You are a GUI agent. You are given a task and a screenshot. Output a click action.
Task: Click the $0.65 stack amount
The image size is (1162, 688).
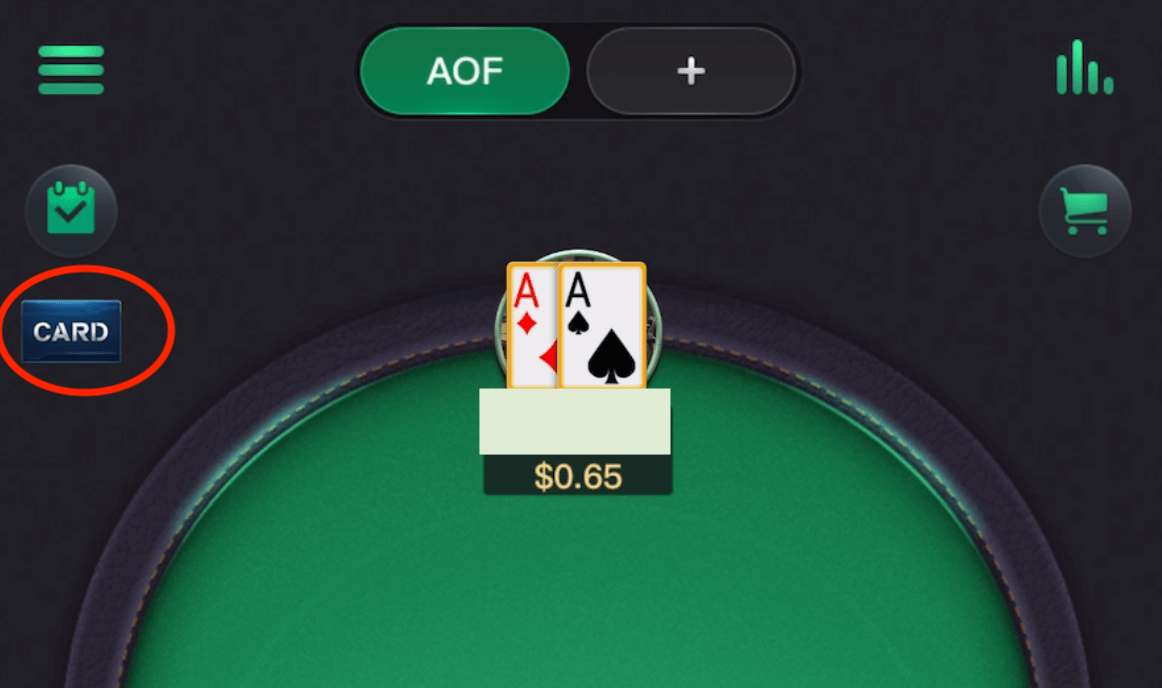(578, 476)
